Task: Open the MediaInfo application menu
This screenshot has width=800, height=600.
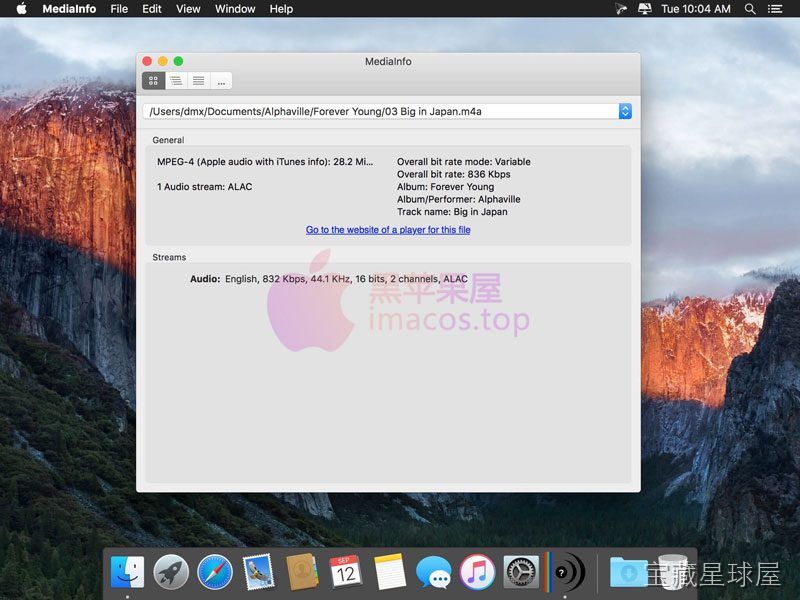Action: tap(69, 9)
